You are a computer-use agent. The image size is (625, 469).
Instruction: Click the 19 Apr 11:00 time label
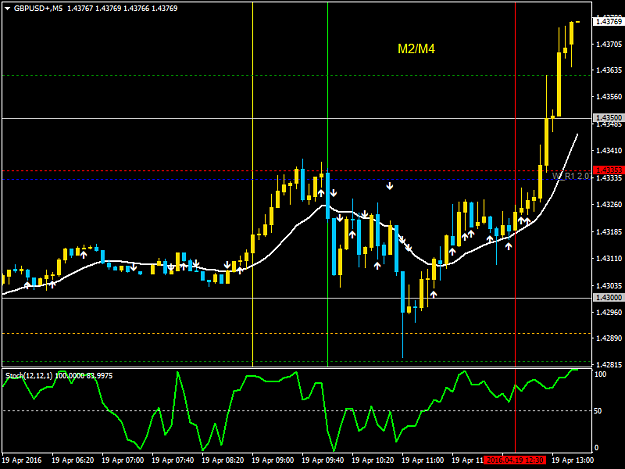(x=423, y=460)
